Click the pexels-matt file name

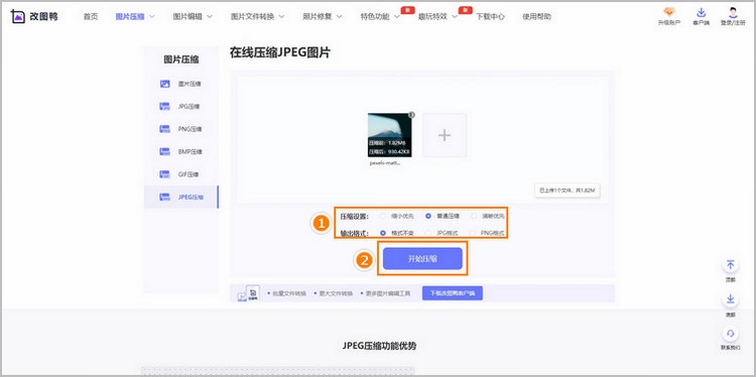click(x=385, y=163)
